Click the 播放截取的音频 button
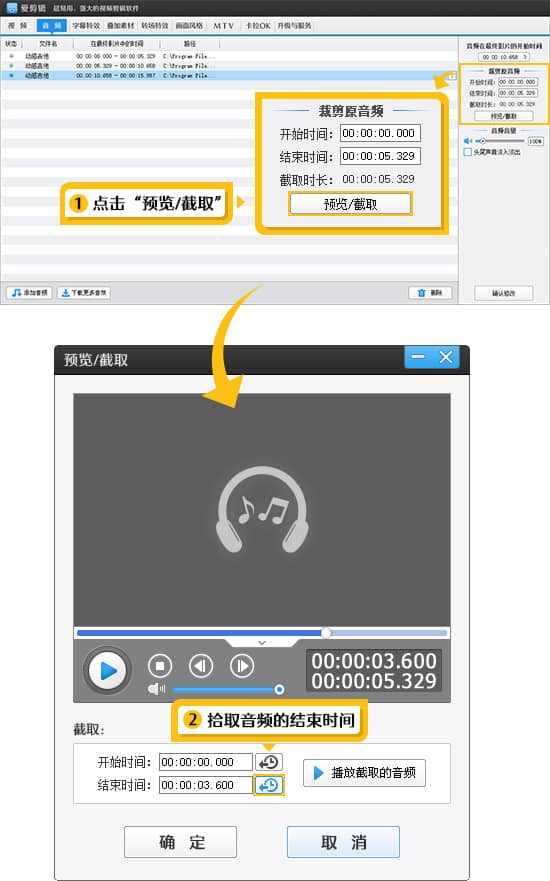The image size is (550, 881). (x=364, y=773)
